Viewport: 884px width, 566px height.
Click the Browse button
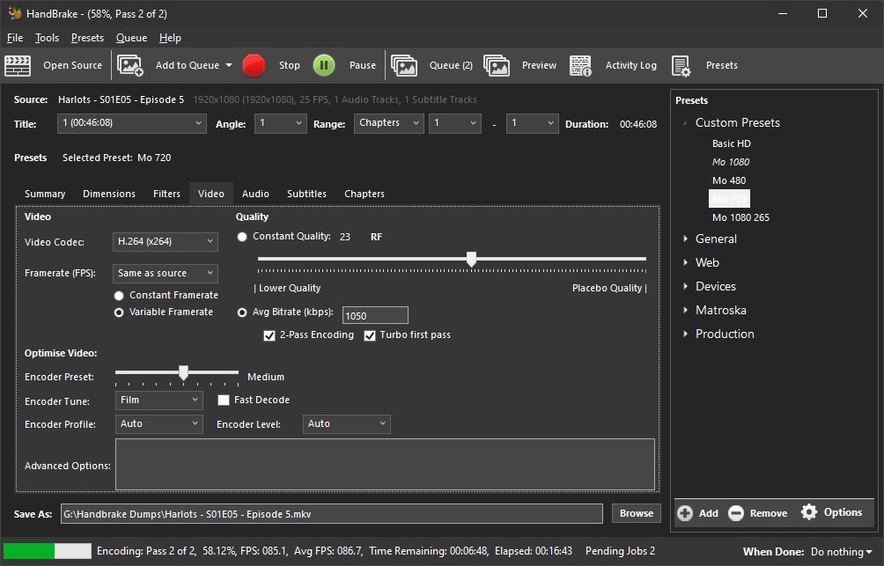click(x=636, y=513)
